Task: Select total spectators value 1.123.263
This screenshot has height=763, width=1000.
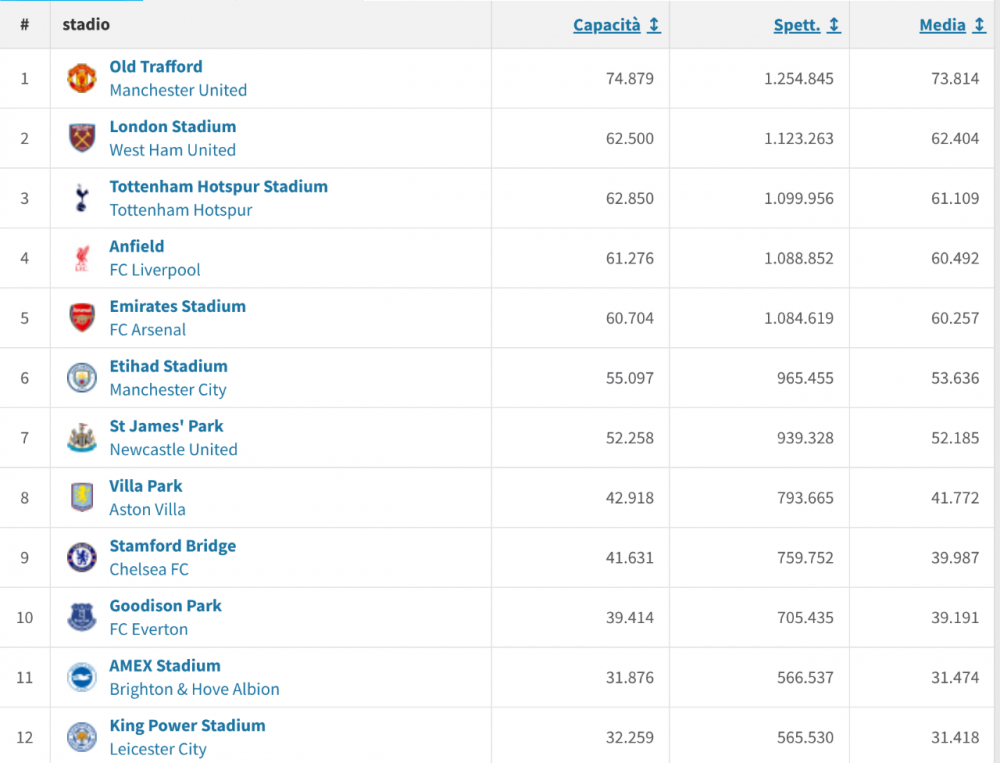Action: [798, 138]
